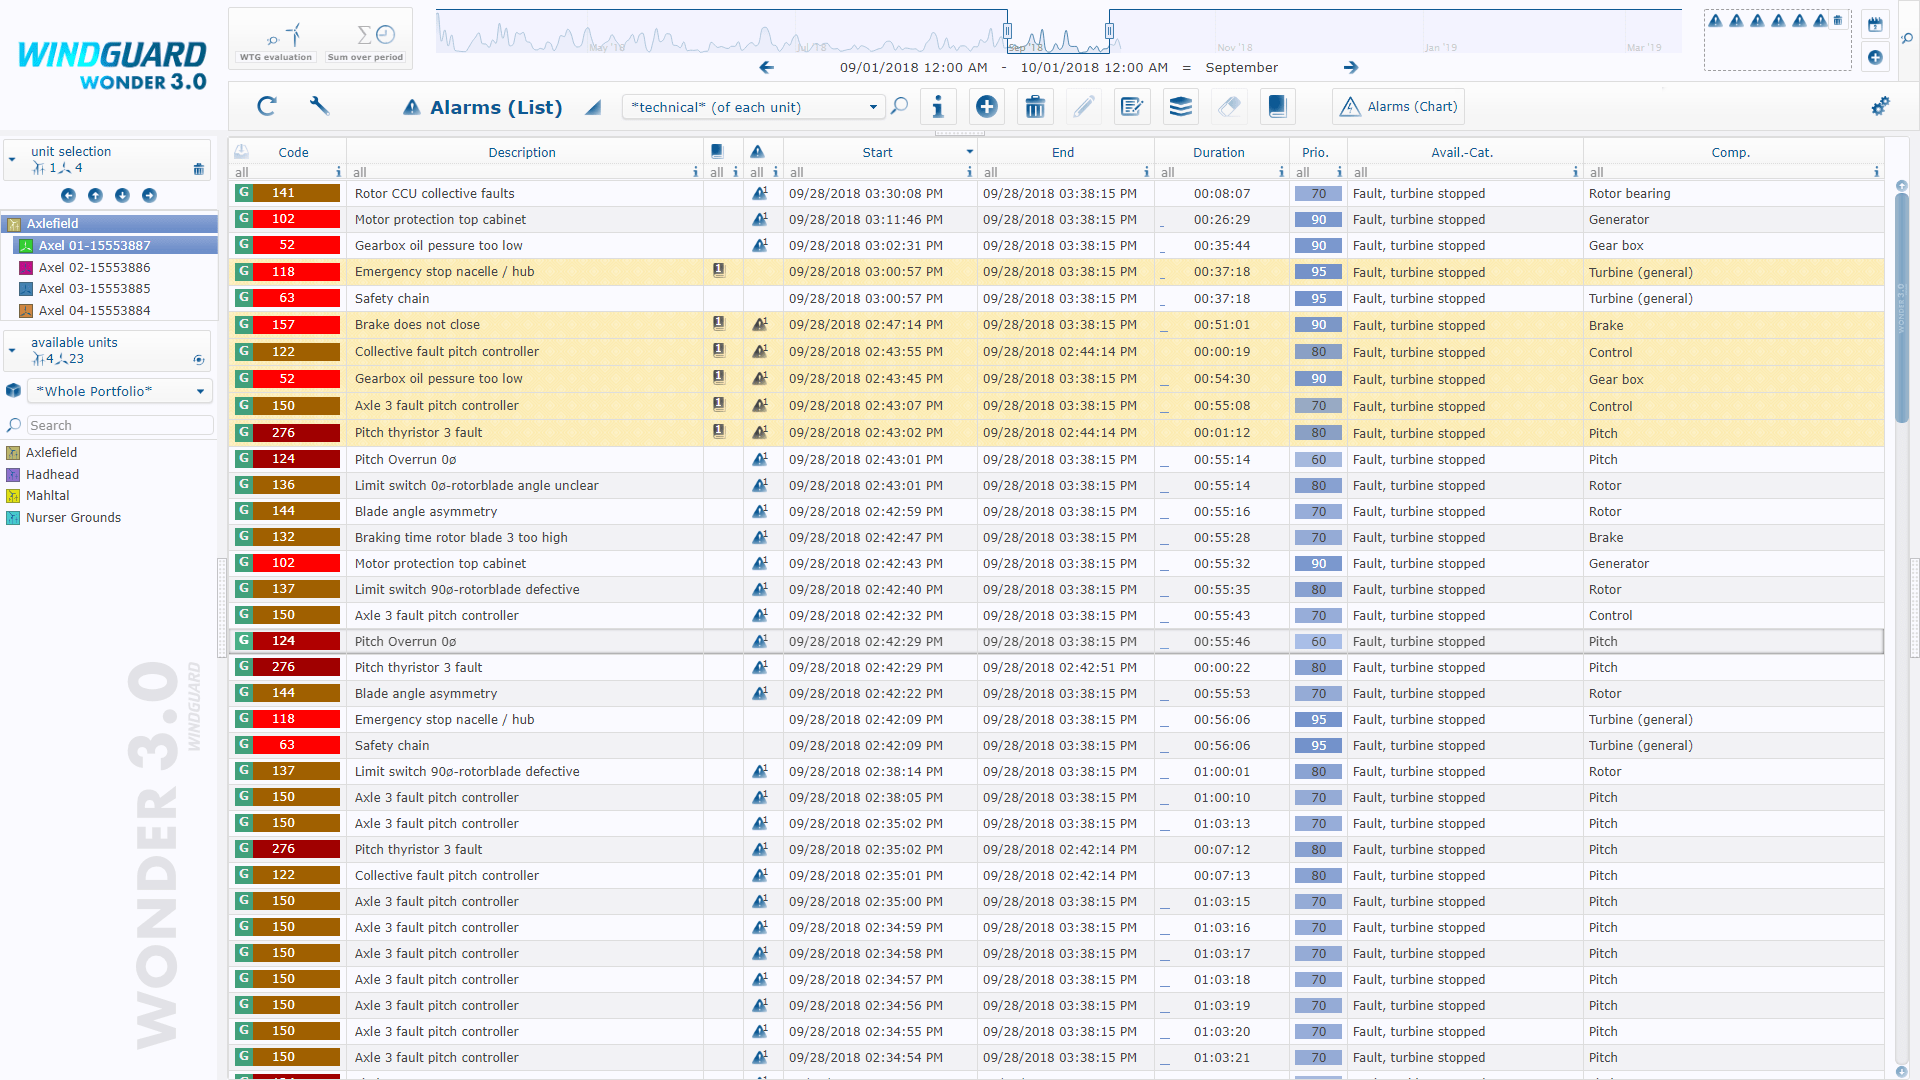1920x1080 pixels.
Task: Click the refresh icon to reload the alarms list
Action: pos(267,106)
